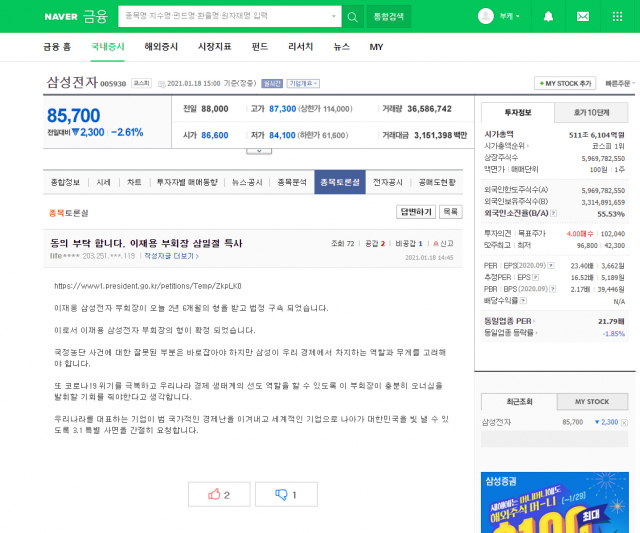Click the thumbs down icon button

click(x=286, y=495)
